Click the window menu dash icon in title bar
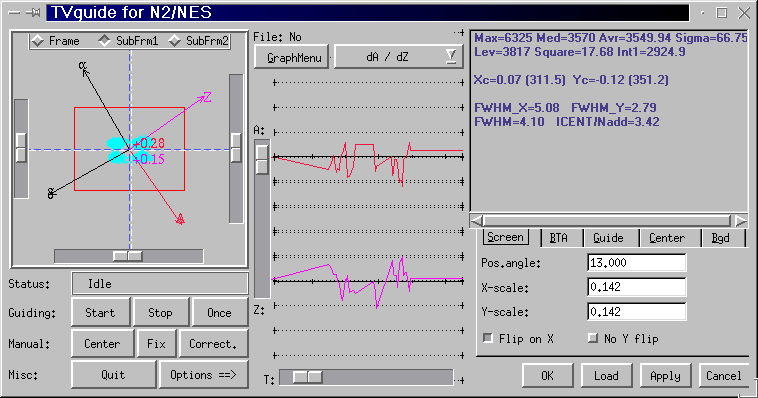The height and width of the screenshot is (398, 758). 15,13
